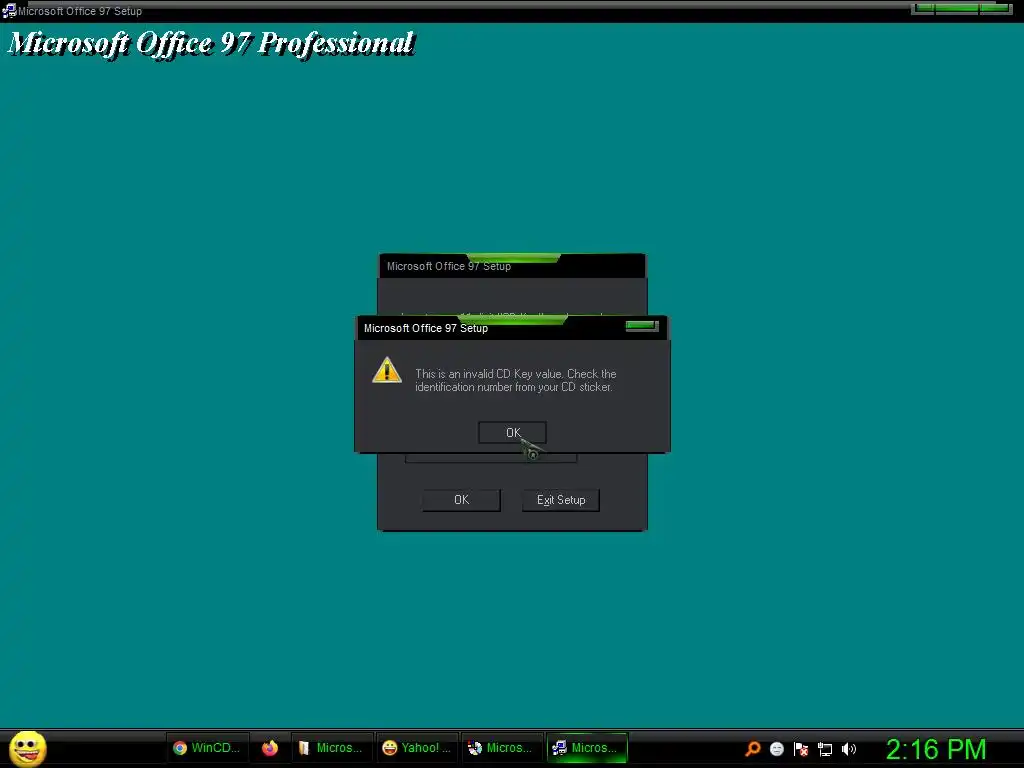Click the volume speaker tray icon
The height and width of the screenshot is (768, 1024).
(848, 748)
